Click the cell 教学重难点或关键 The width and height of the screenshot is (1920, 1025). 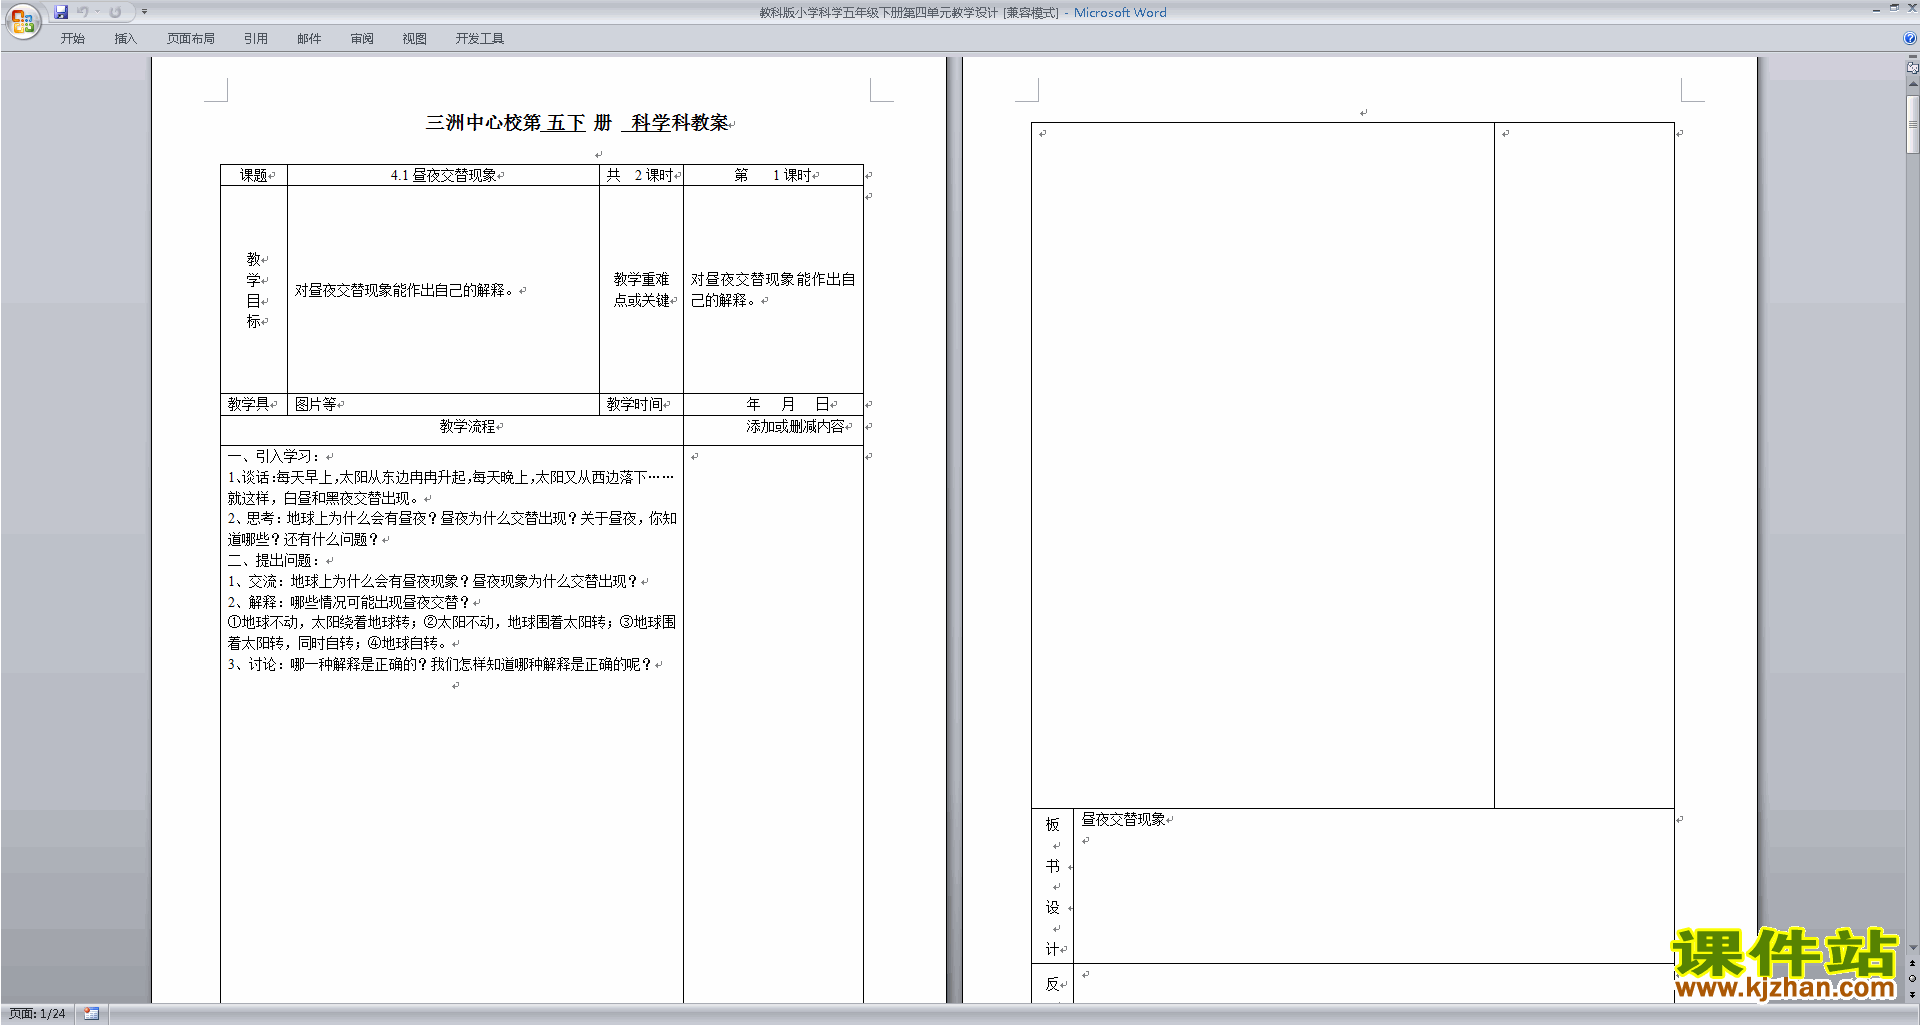(641, 290)
